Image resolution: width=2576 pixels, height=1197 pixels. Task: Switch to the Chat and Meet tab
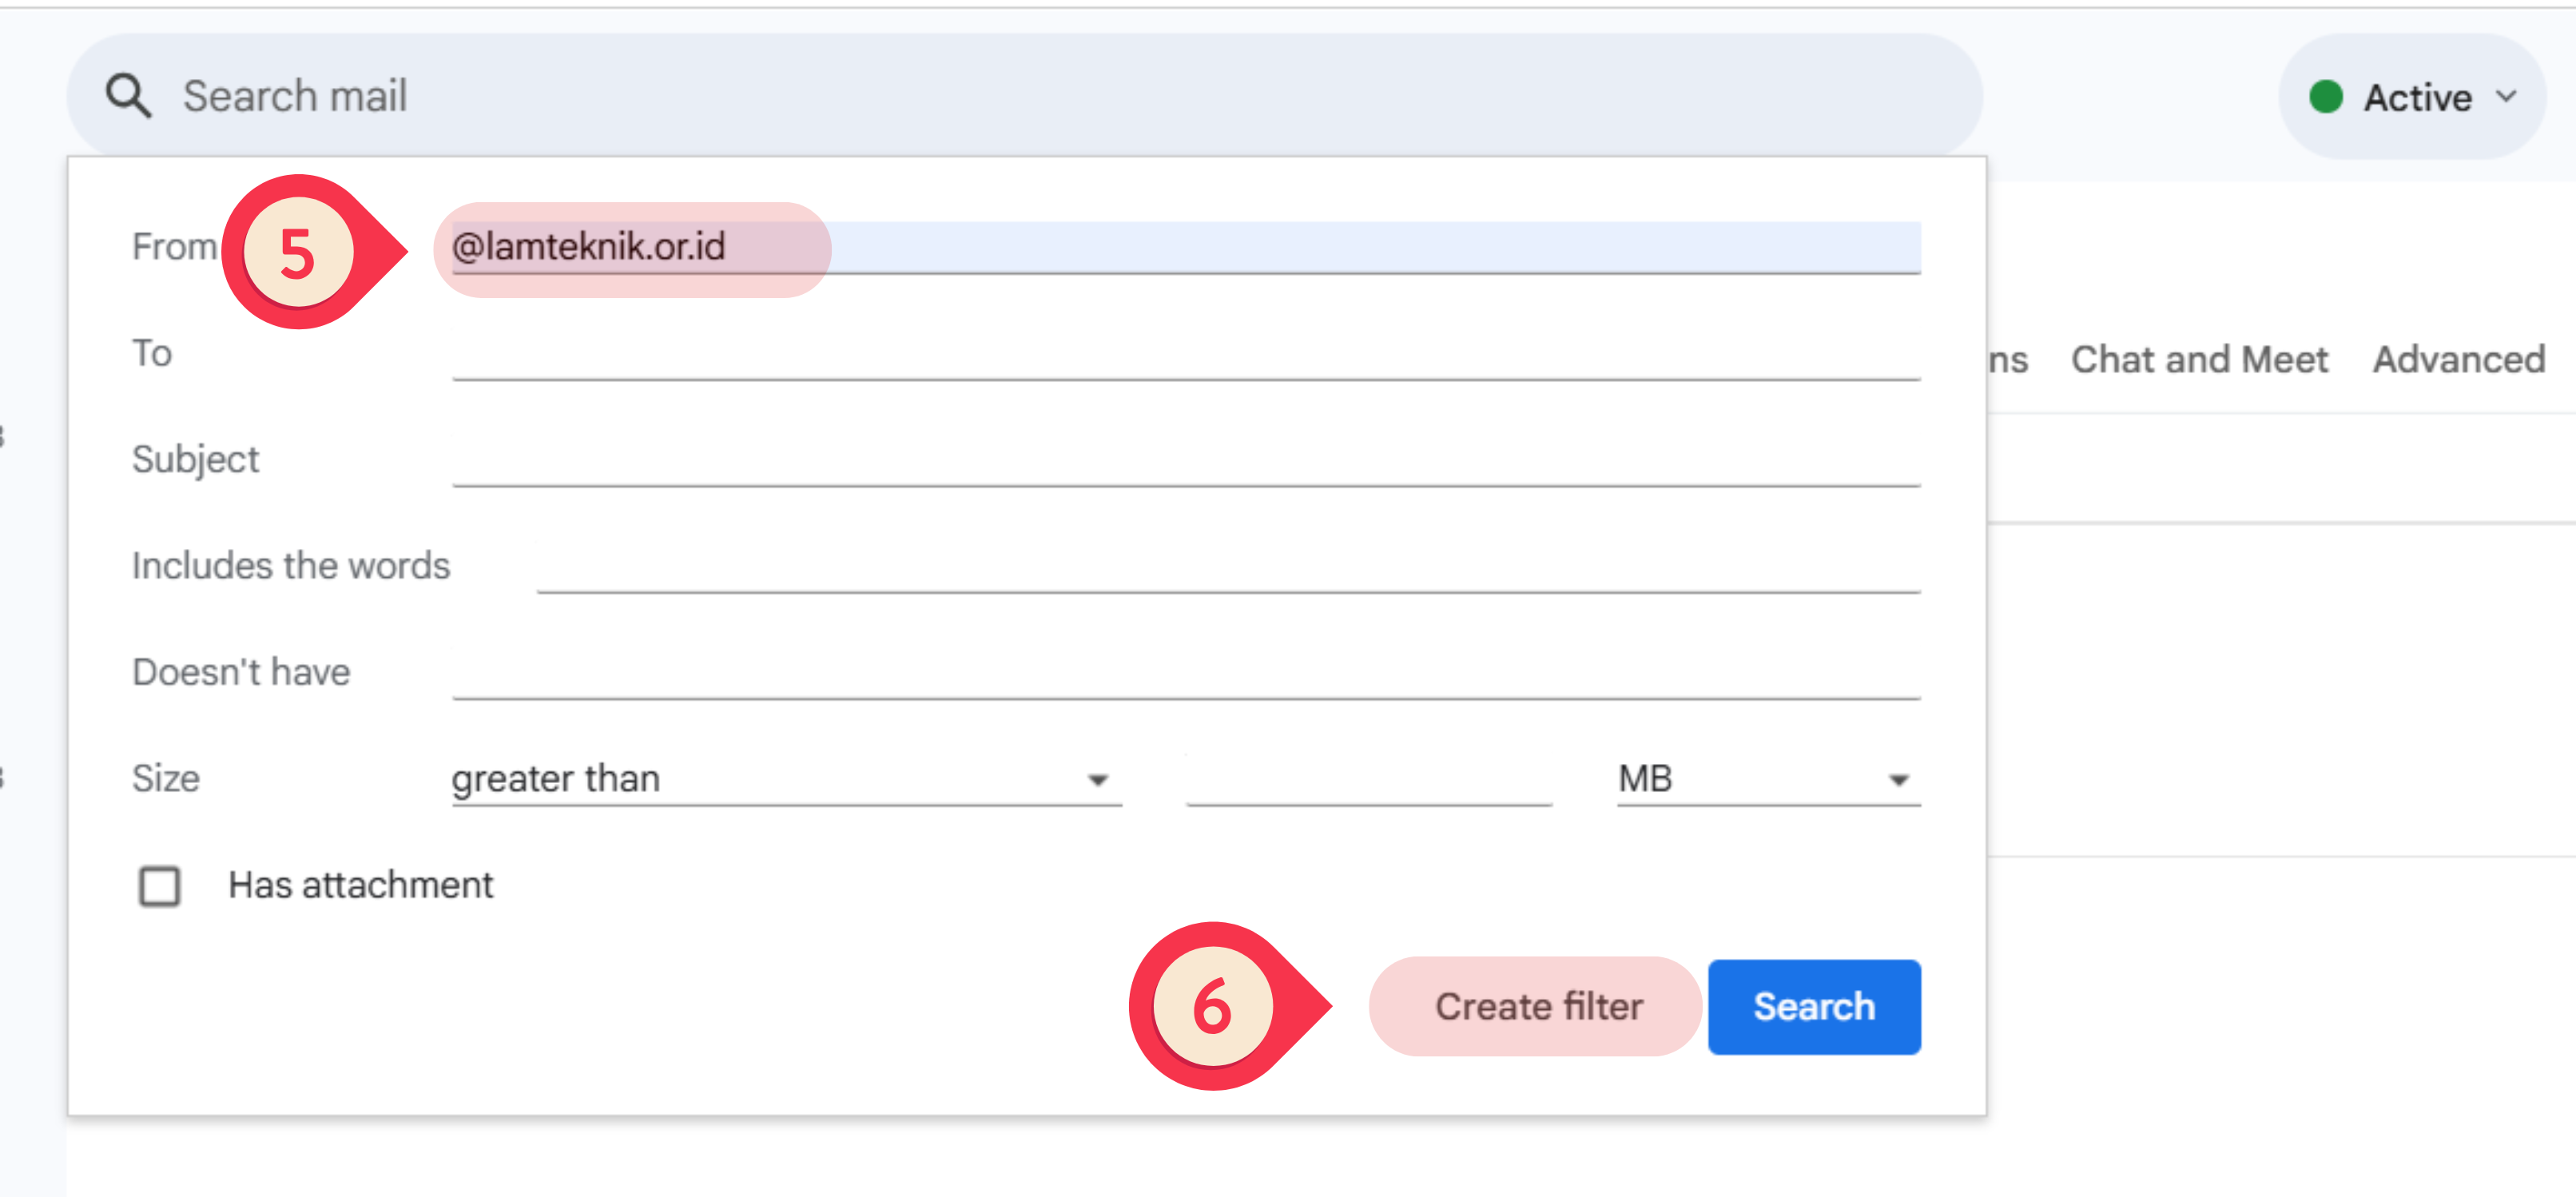2198,359
